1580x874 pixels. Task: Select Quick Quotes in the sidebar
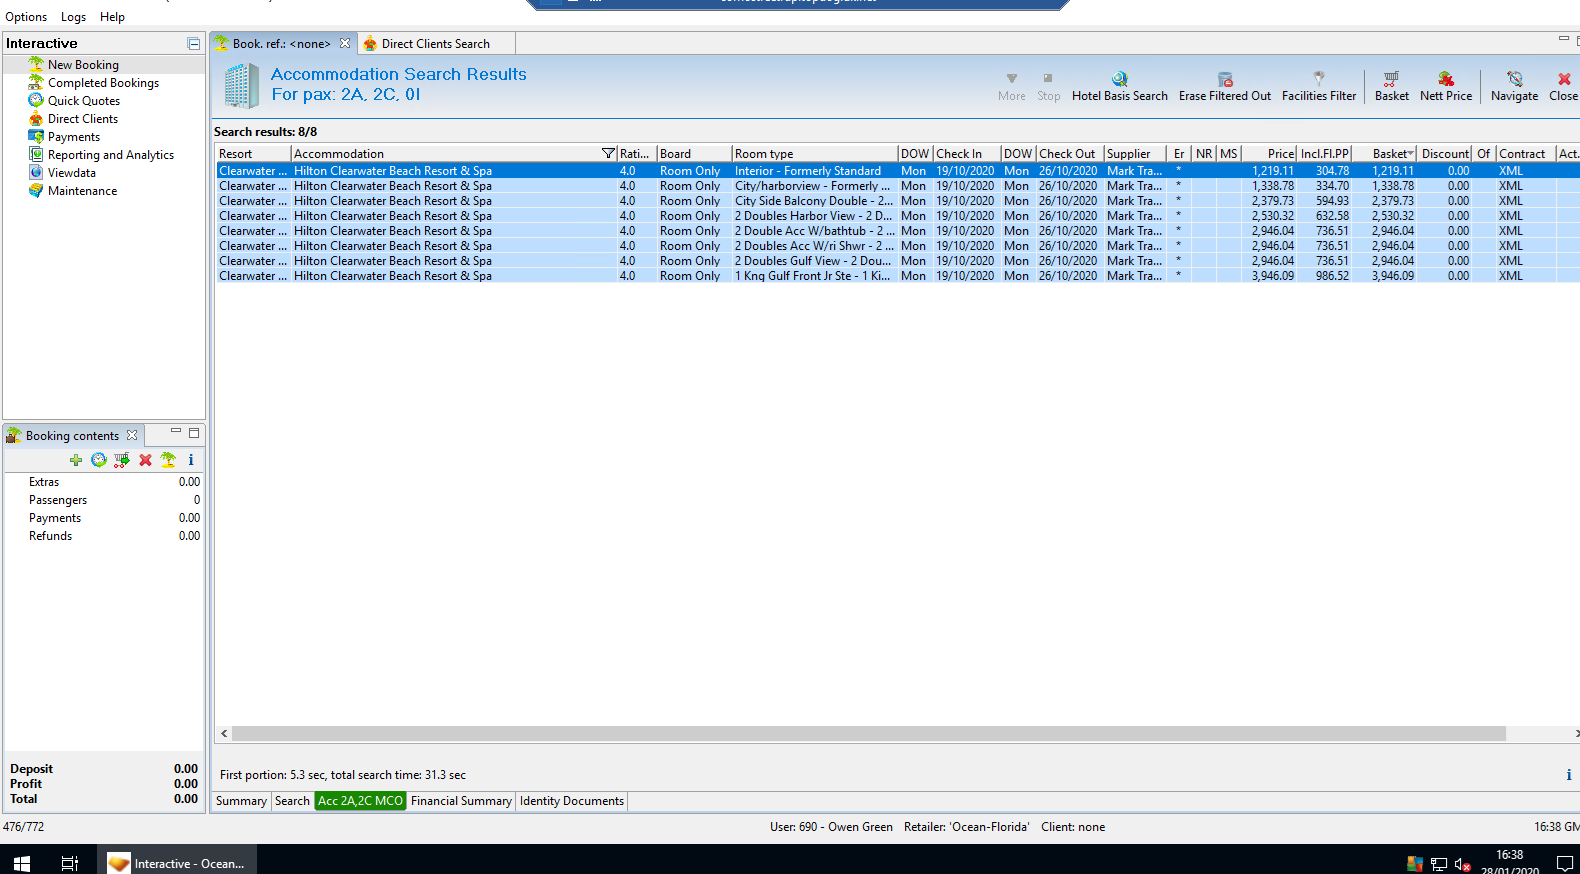[84, 101]
